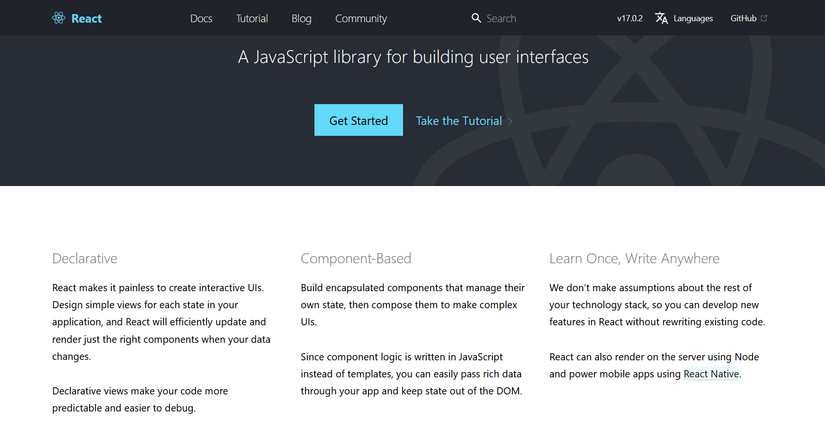This screenshot has width=825, height=427.
Task: Click paragraph starting "Build encapsulated components"
Action: click(412, 304)
